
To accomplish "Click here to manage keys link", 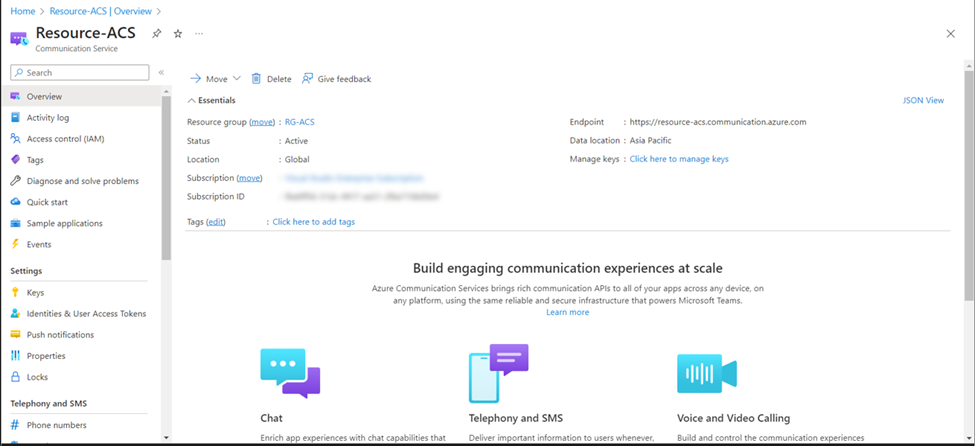I will (679, 159).
